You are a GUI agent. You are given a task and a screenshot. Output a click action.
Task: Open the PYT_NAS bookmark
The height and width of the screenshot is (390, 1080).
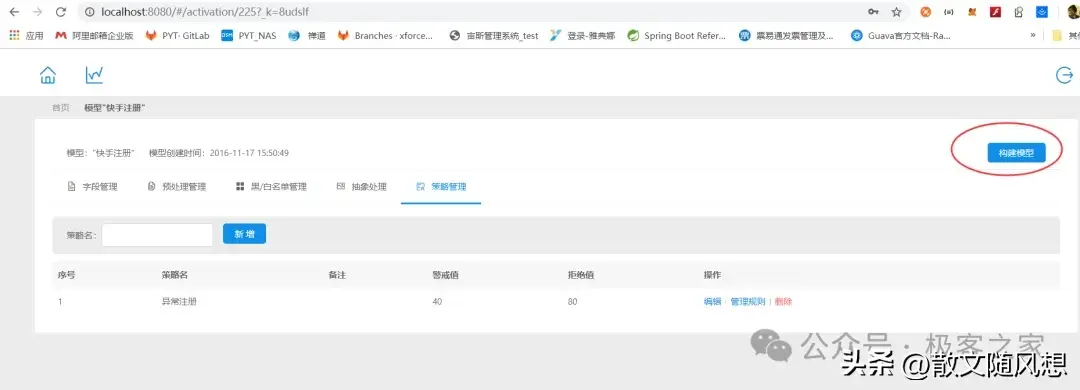point(249,36)
